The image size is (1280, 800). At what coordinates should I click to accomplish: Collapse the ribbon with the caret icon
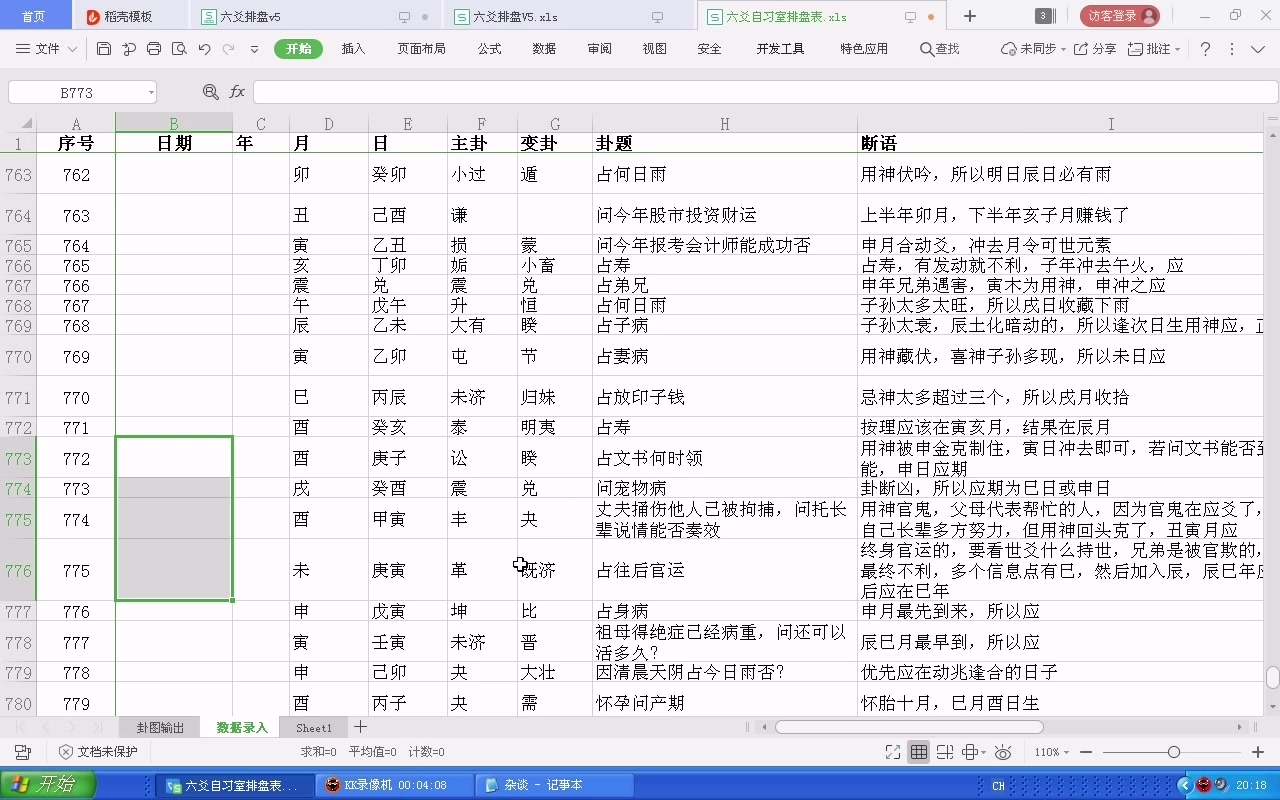pyautogui.click(x=1259, y=49)
